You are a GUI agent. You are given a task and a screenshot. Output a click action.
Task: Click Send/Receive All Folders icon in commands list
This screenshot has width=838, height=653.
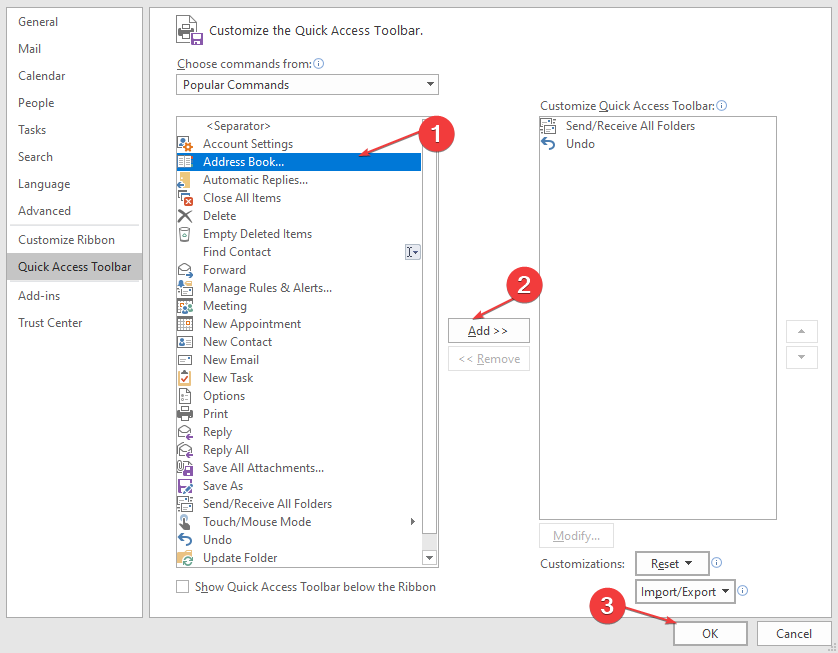(185, 504)
